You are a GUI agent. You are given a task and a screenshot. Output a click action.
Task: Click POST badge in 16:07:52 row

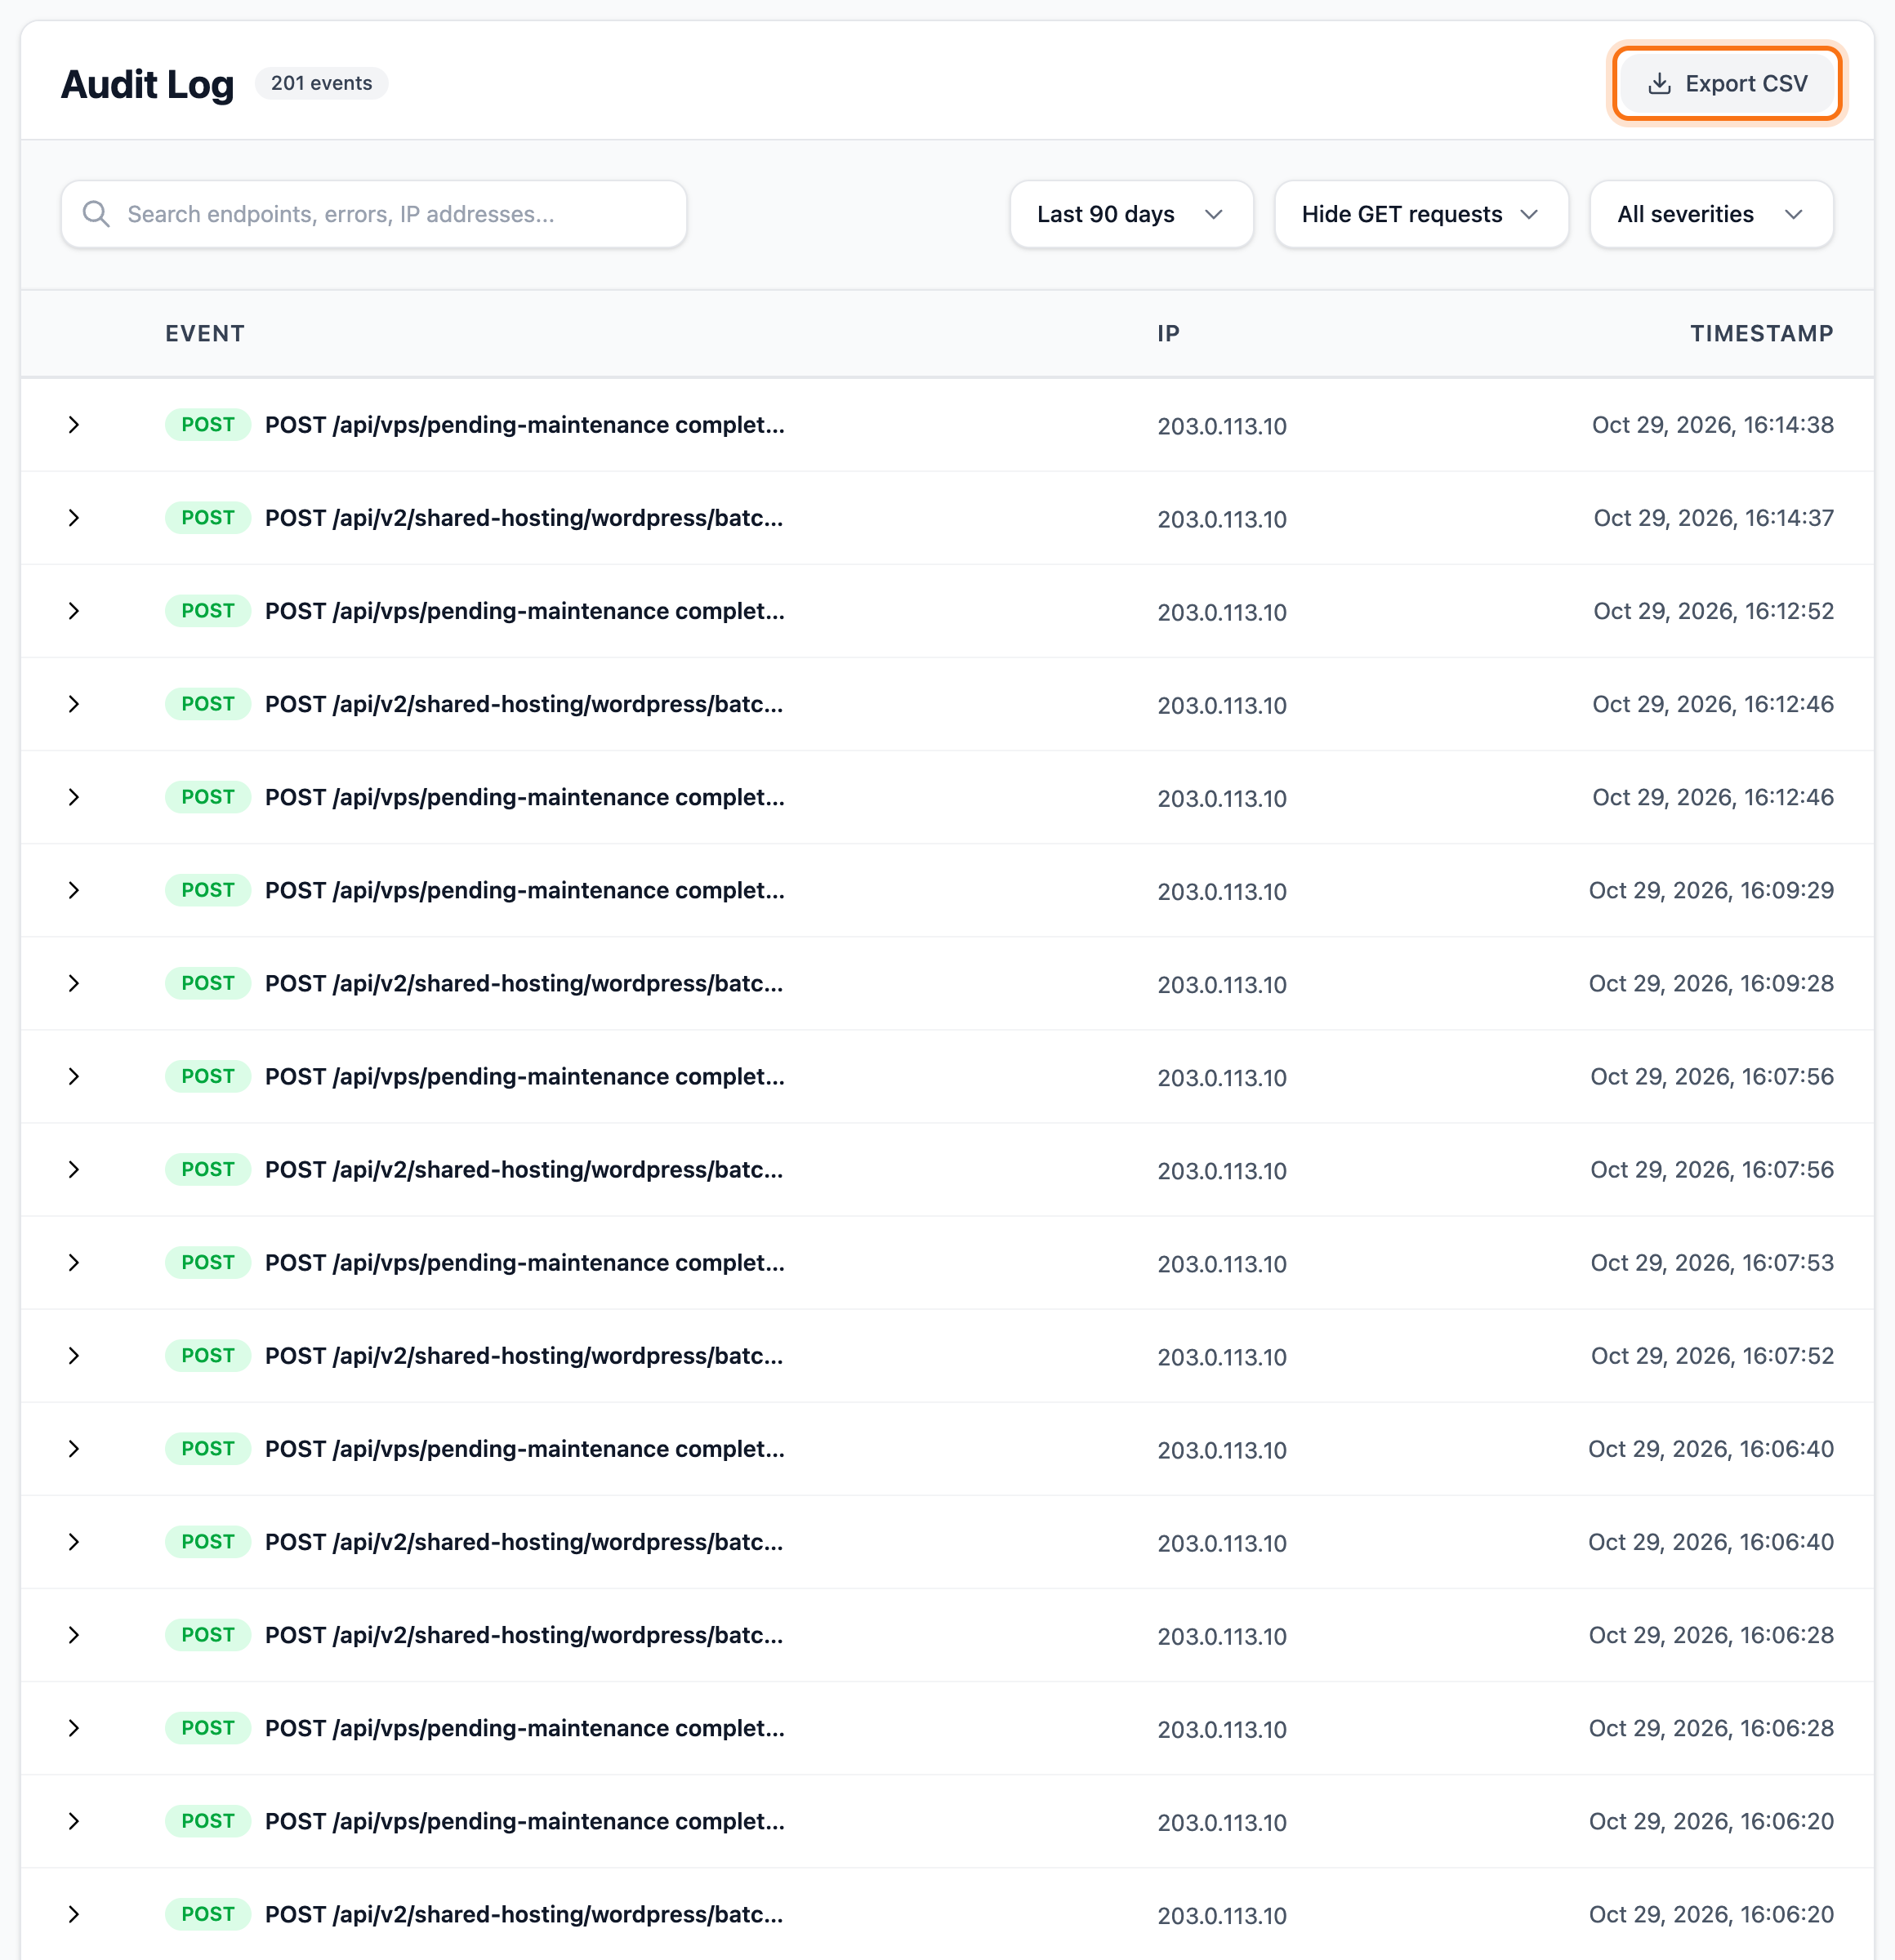coord(208,1356)
